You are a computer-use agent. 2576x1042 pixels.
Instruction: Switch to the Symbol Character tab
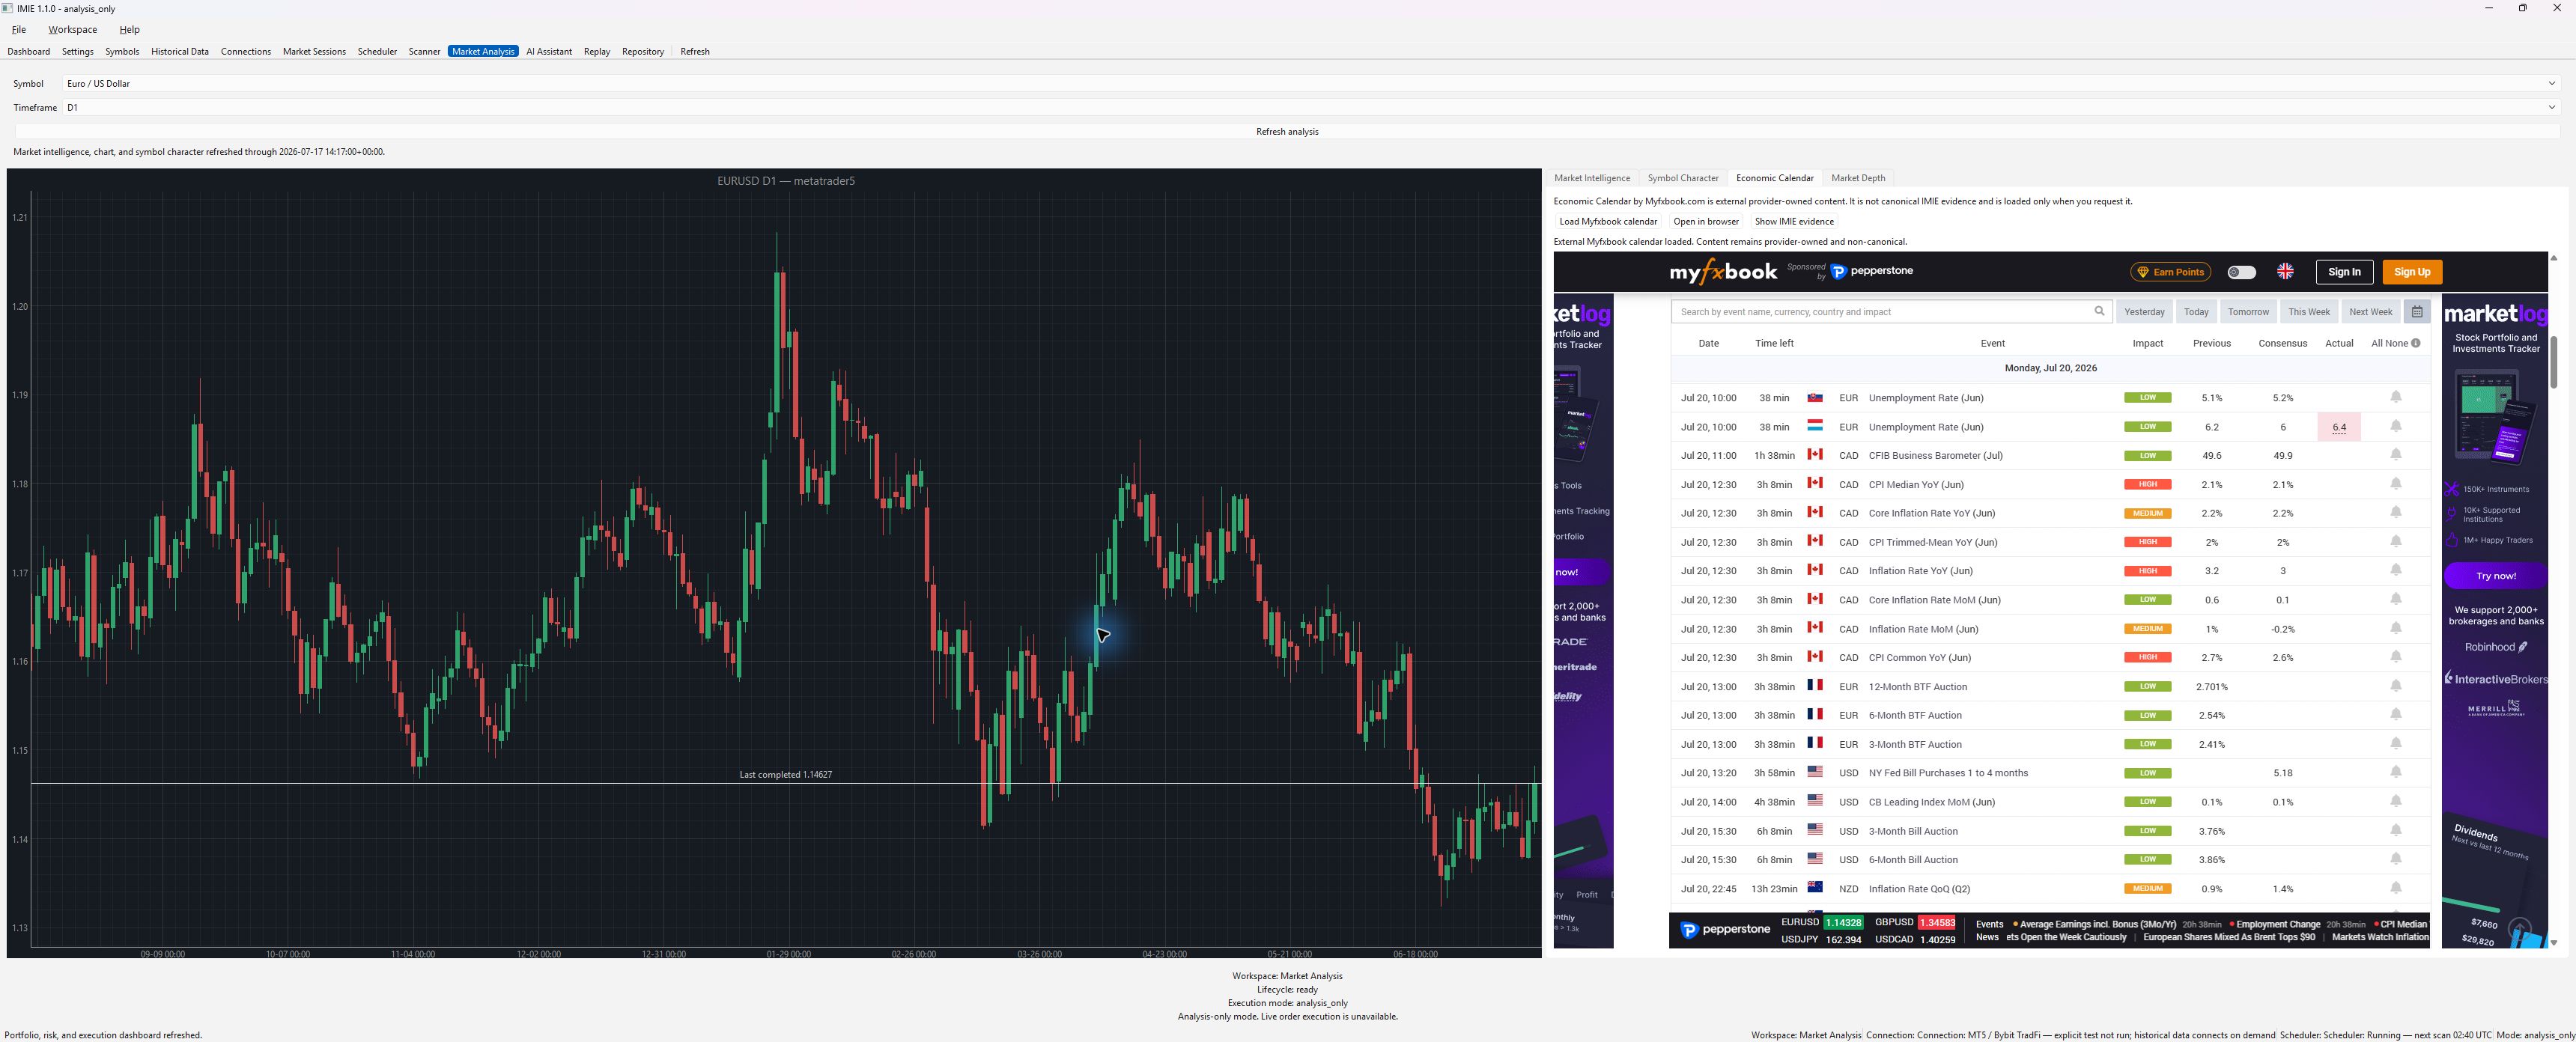tap(1683, 178)
